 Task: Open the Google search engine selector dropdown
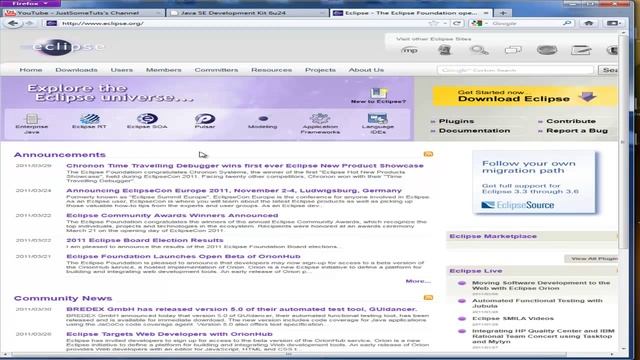[x=480, y=23]
